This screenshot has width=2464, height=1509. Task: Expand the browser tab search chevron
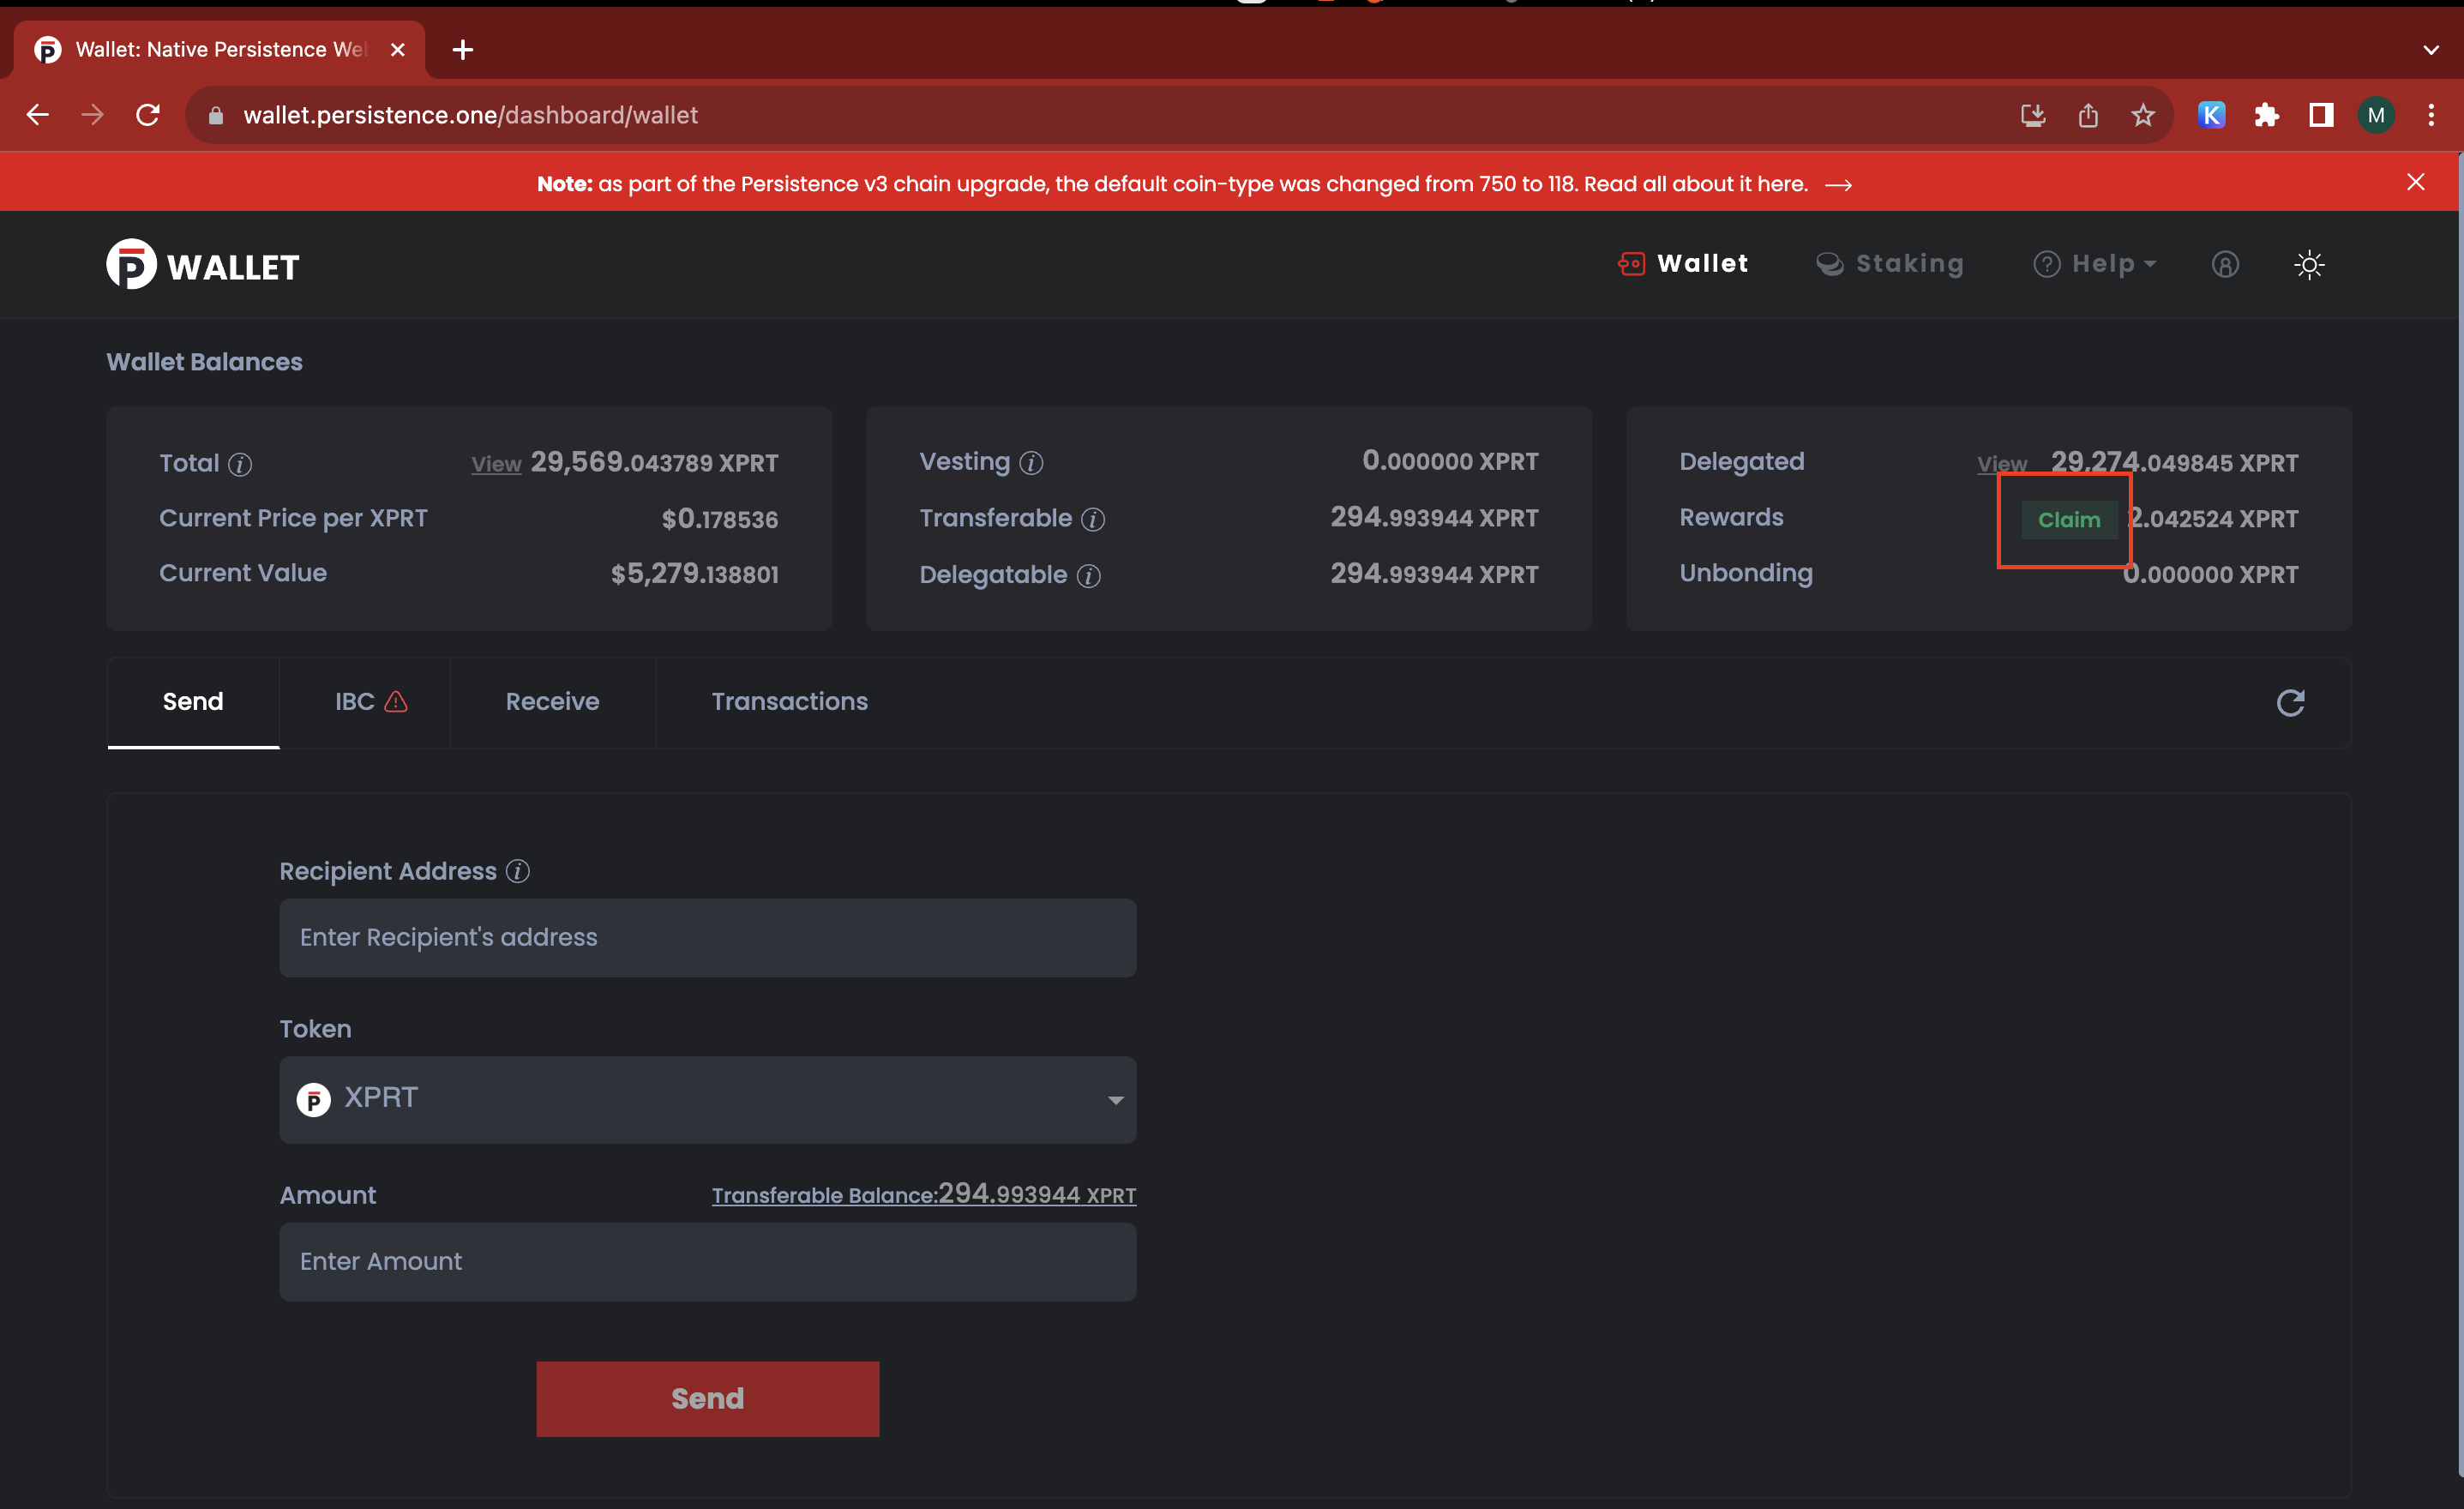click(2430, 49)
